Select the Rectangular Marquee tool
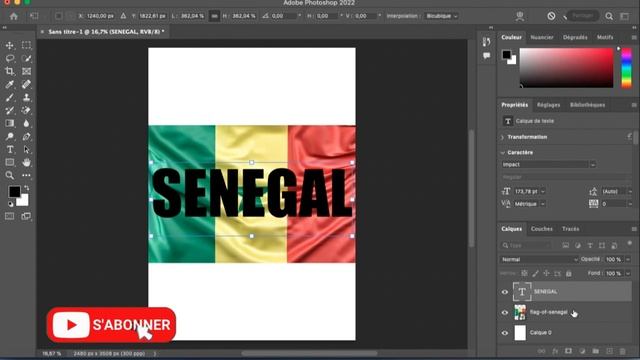 coord(27,45)
